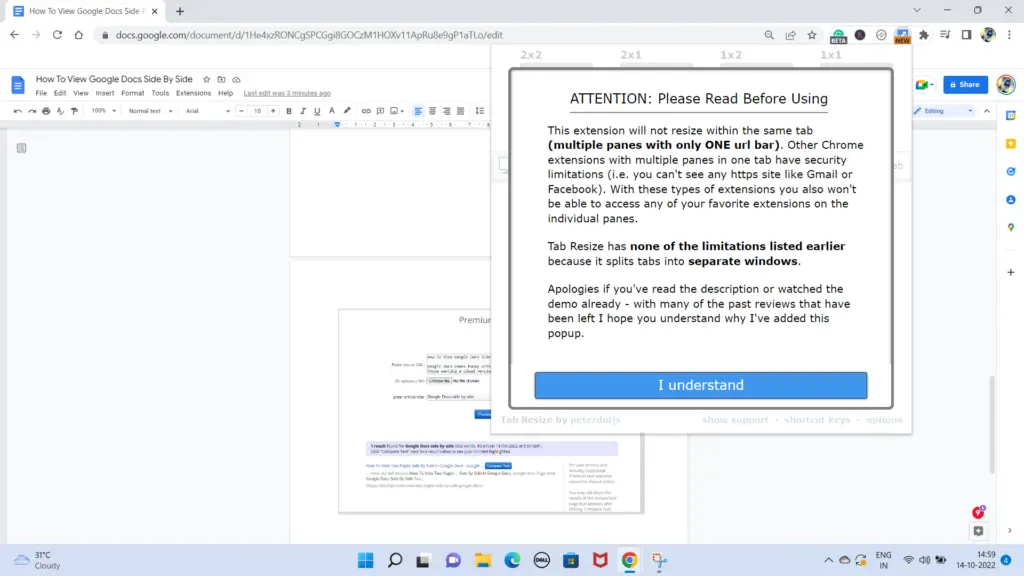1024x576 pixels.
Task: Check the cloud document status icon
Action: point(236,80)
